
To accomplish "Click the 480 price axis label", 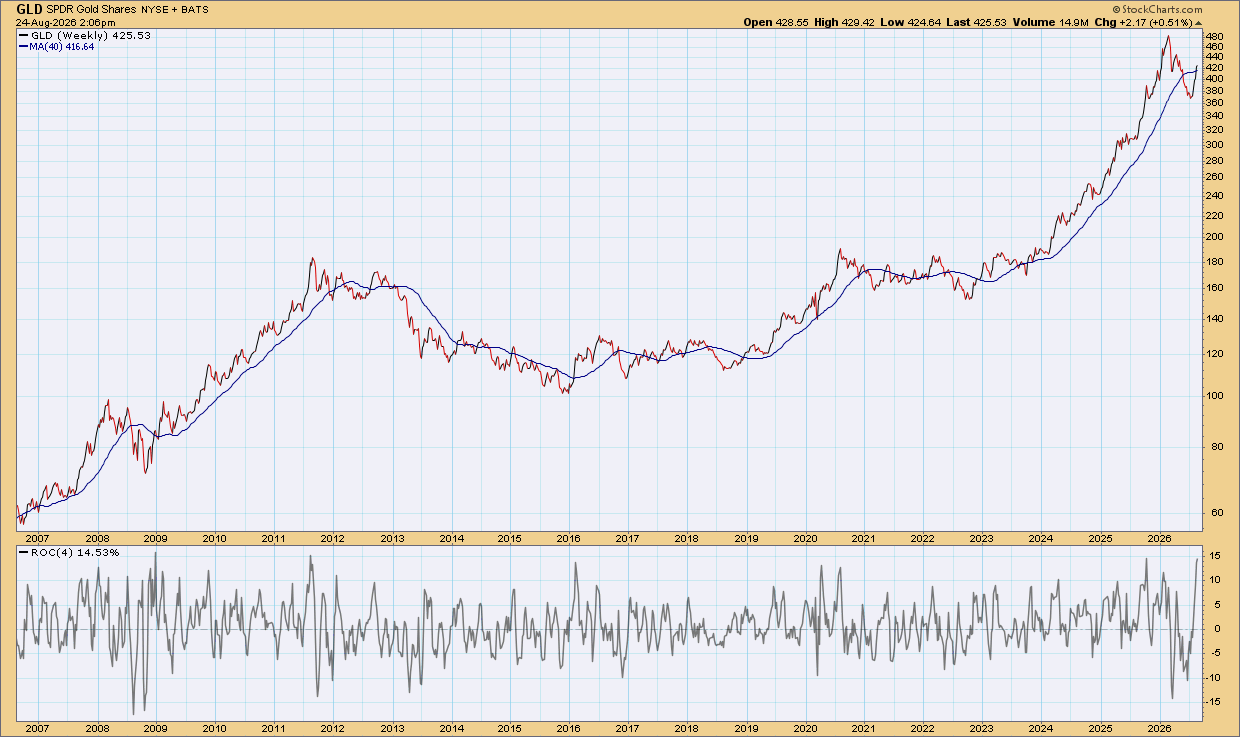I will click(1216, 37).
